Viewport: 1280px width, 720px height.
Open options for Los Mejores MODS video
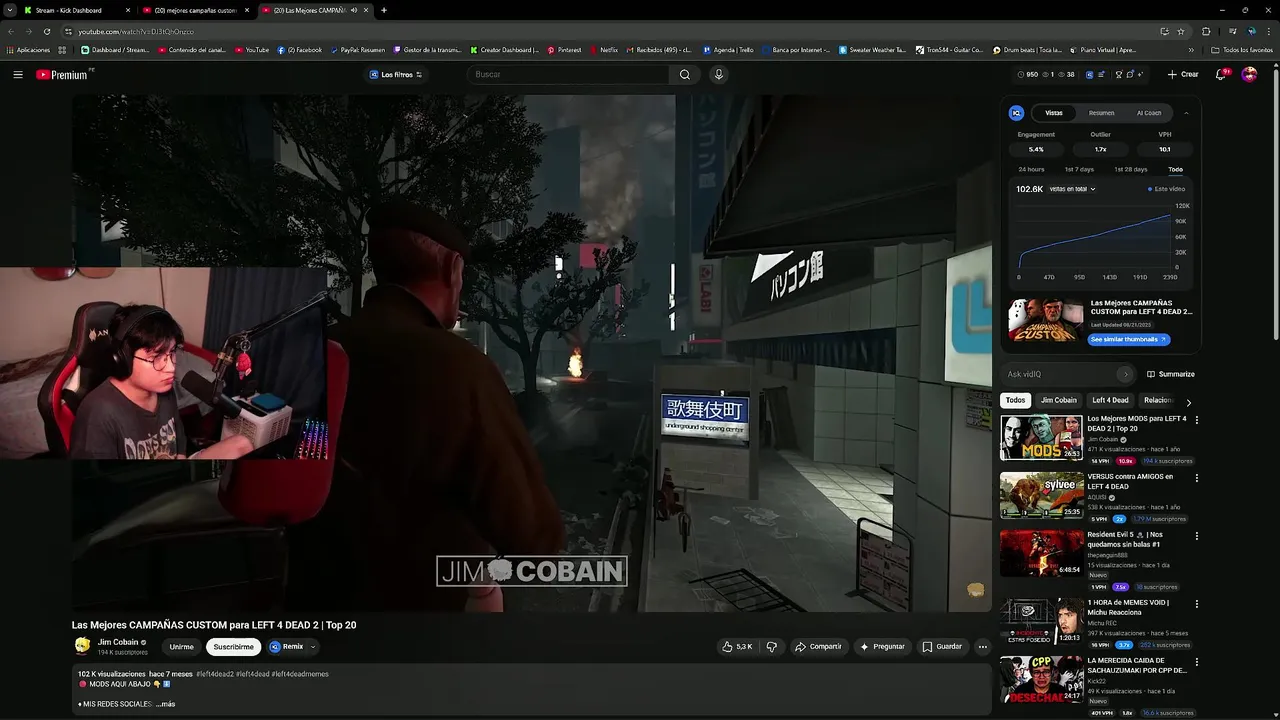[x=1196, y=420]
